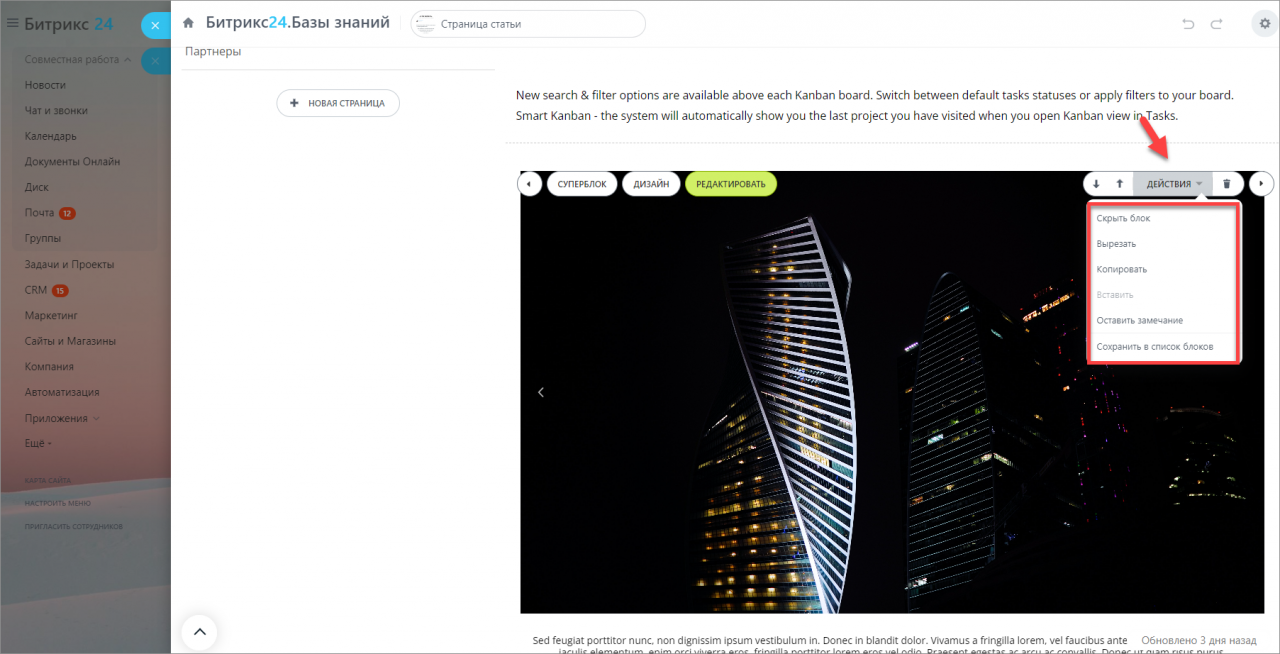Click the undo arrow icon

[1188, 24]
